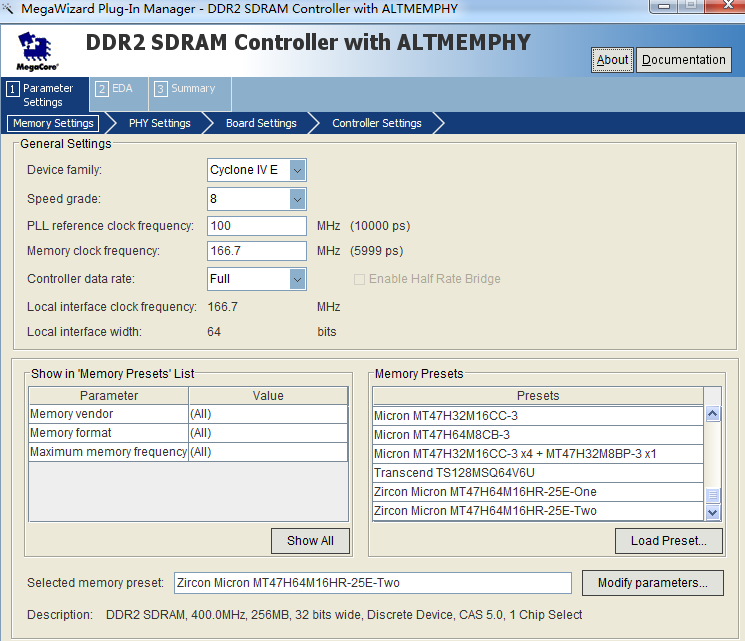Select preset Micron MT47H32M16CC-3

[x=538, y=416]
